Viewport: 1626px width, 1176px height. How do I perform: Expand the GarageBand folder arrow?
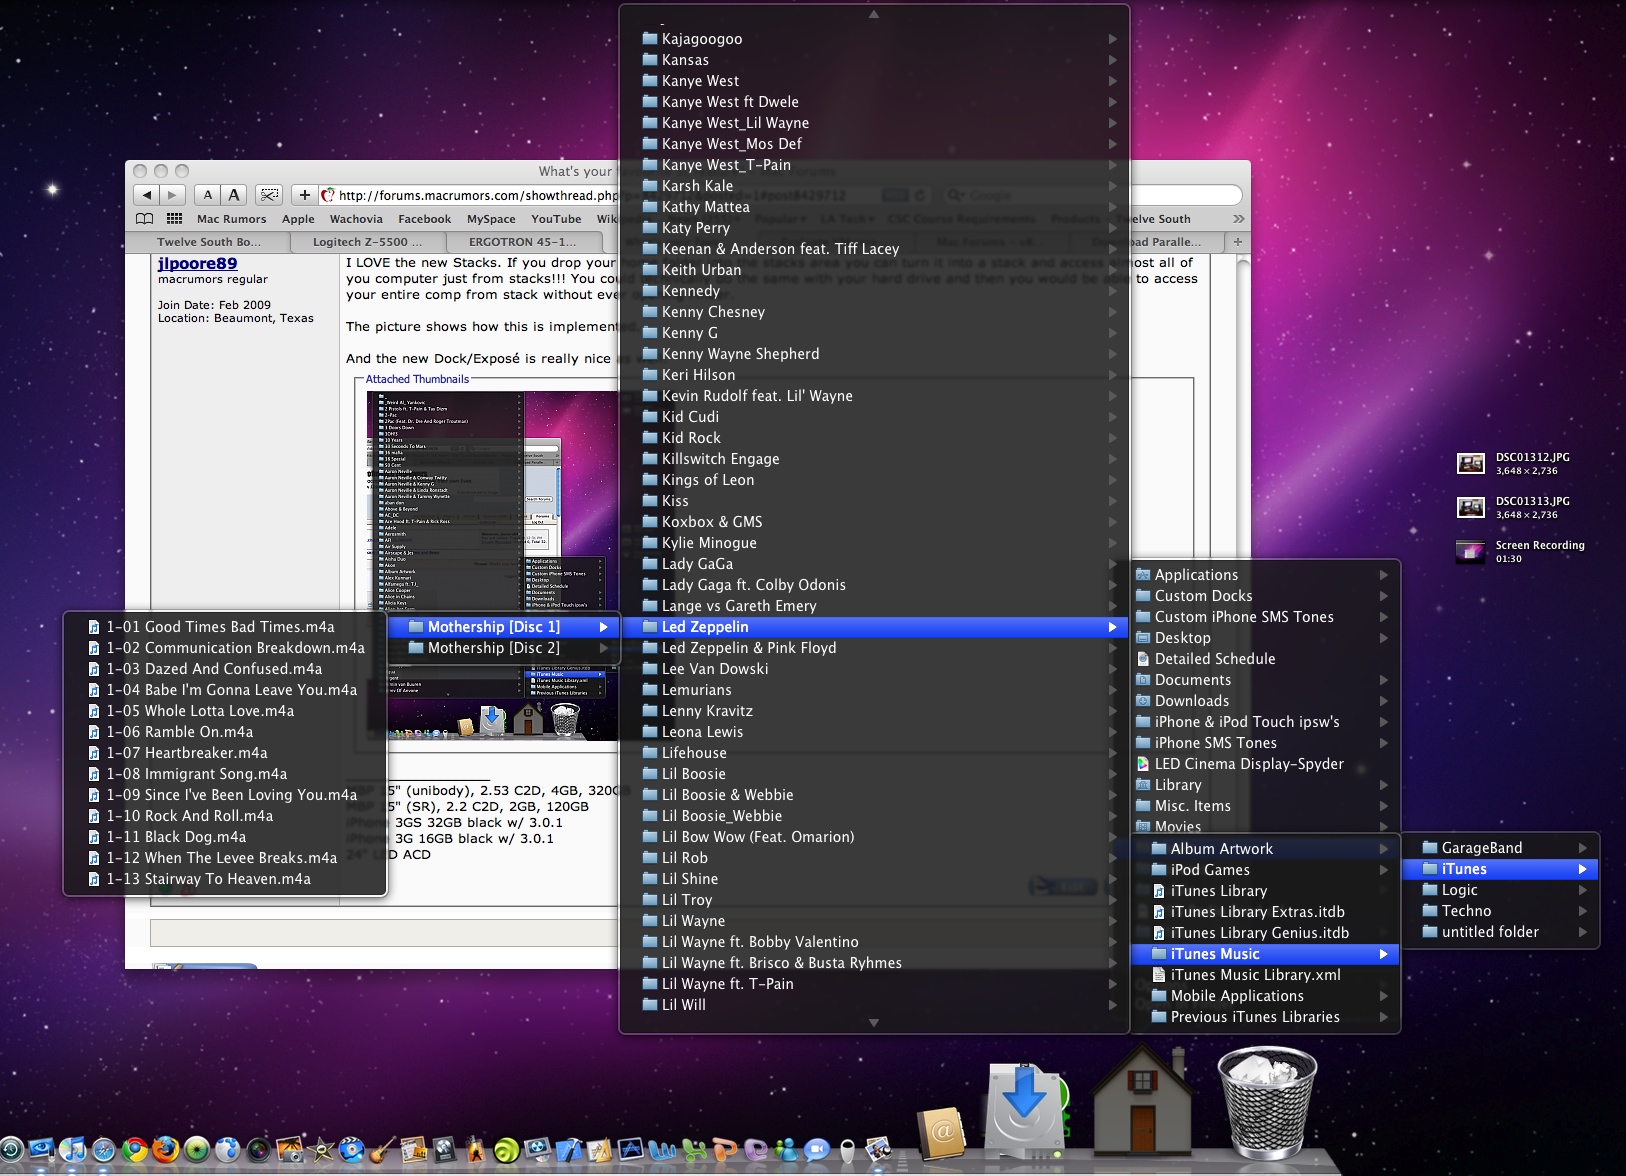point(1583,848)
